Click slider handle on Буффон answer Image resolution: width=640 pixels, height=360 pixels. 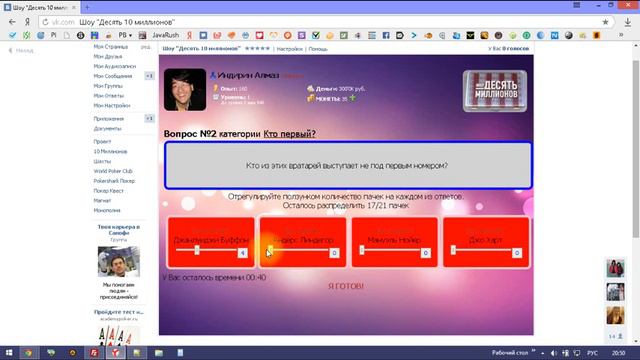pos(197,250)
